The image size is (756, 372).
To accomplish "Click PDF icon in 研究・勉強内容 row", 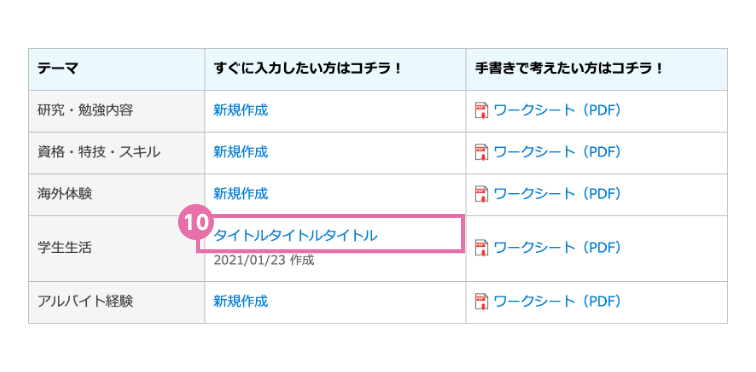I will pos(481,111).
